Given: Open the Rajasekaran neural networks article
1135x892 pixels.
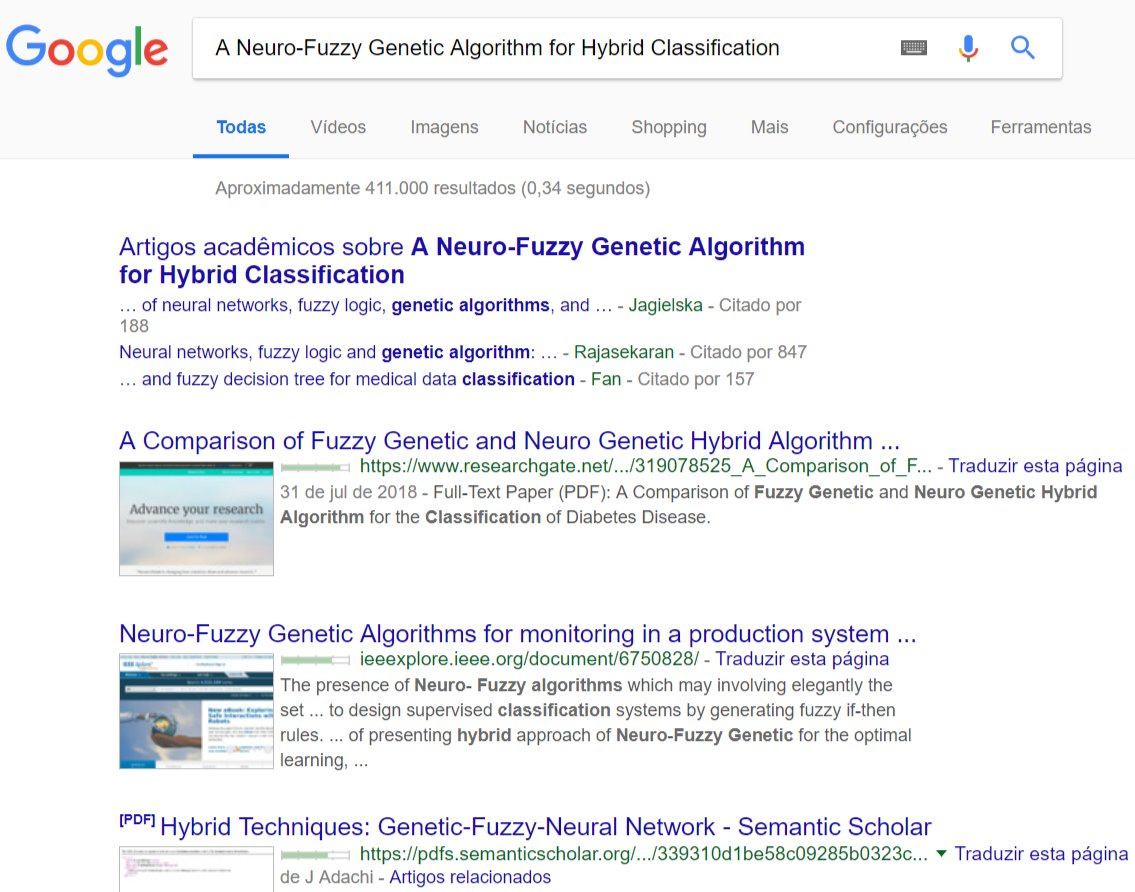Looking at the screenshot, I should click(x=338, y=353).
